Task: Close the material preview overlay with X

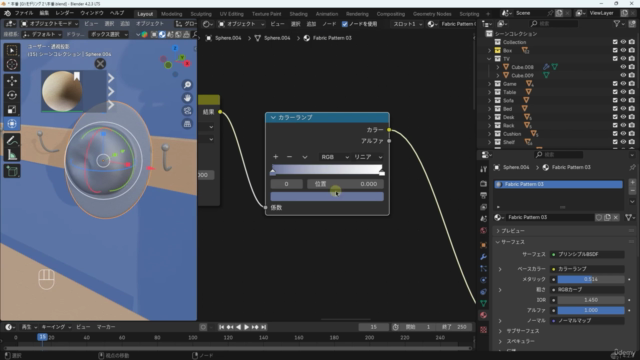Action: pos(100,64)
